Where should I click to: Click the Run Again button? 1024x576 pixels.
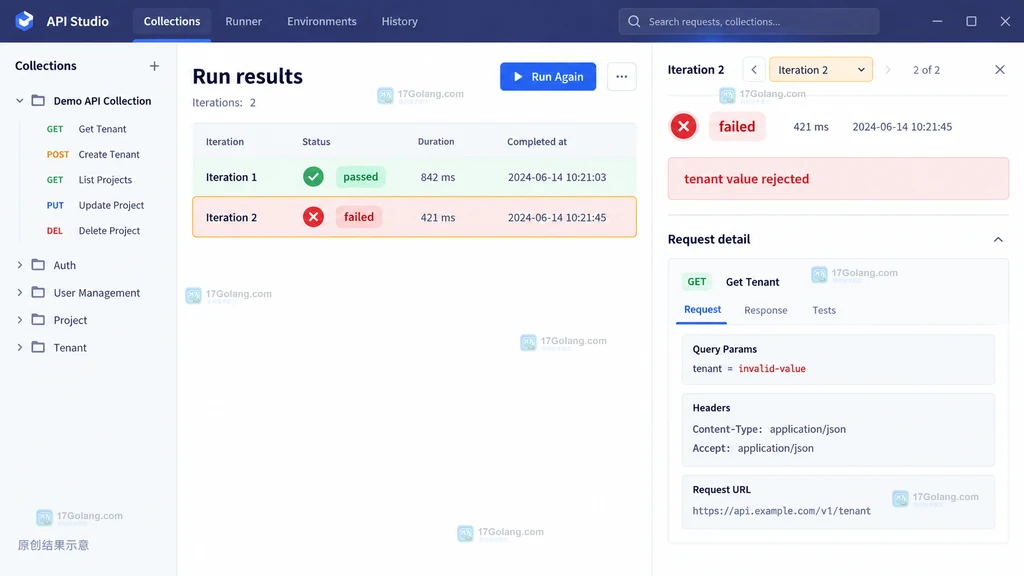[548, 76]
